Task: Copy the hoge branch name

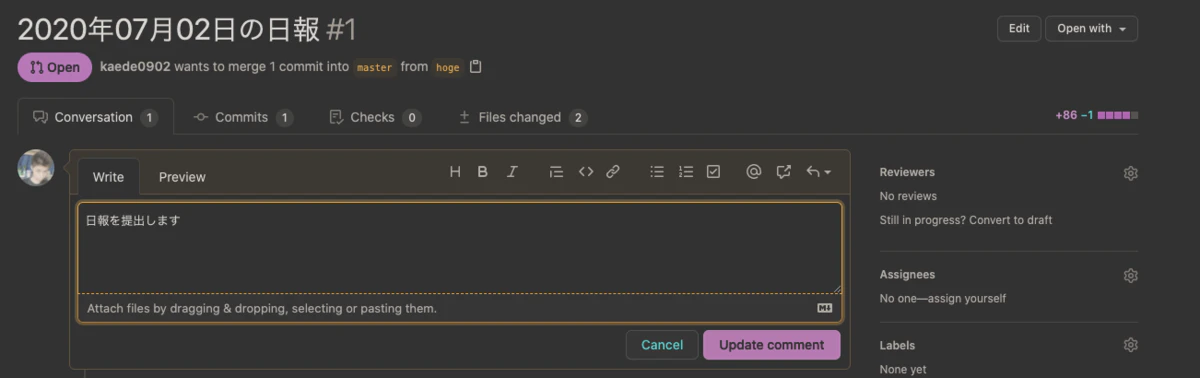Action: 476,67
